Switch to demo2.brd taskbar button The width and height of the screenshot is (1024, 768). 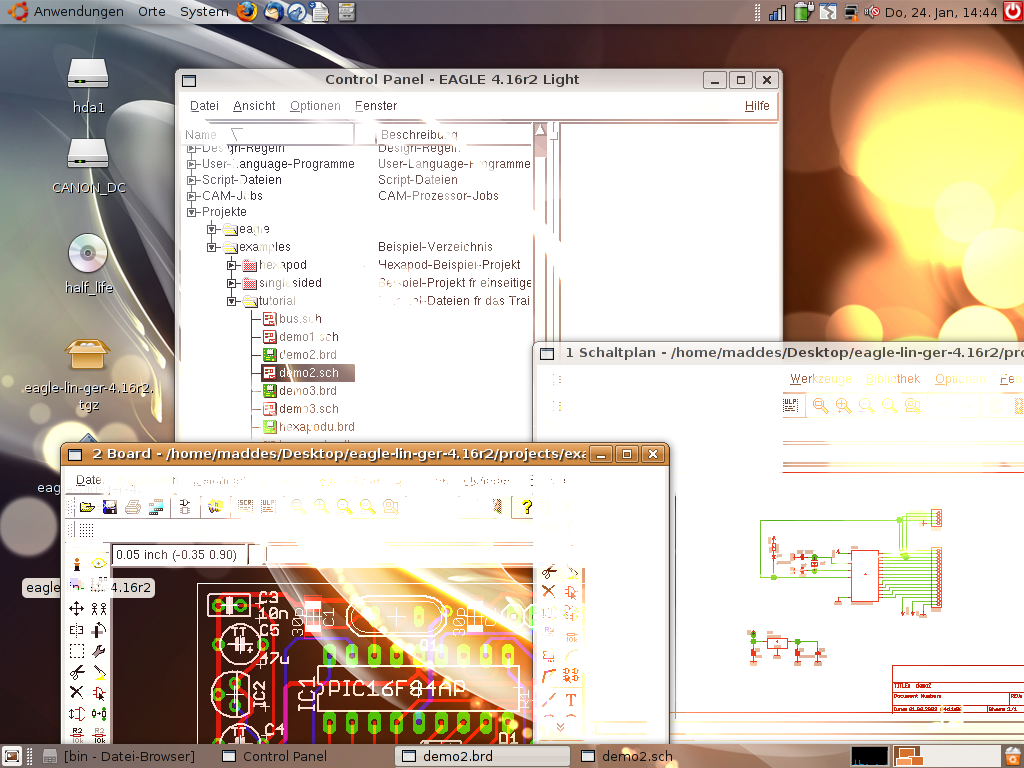(482, 756)
